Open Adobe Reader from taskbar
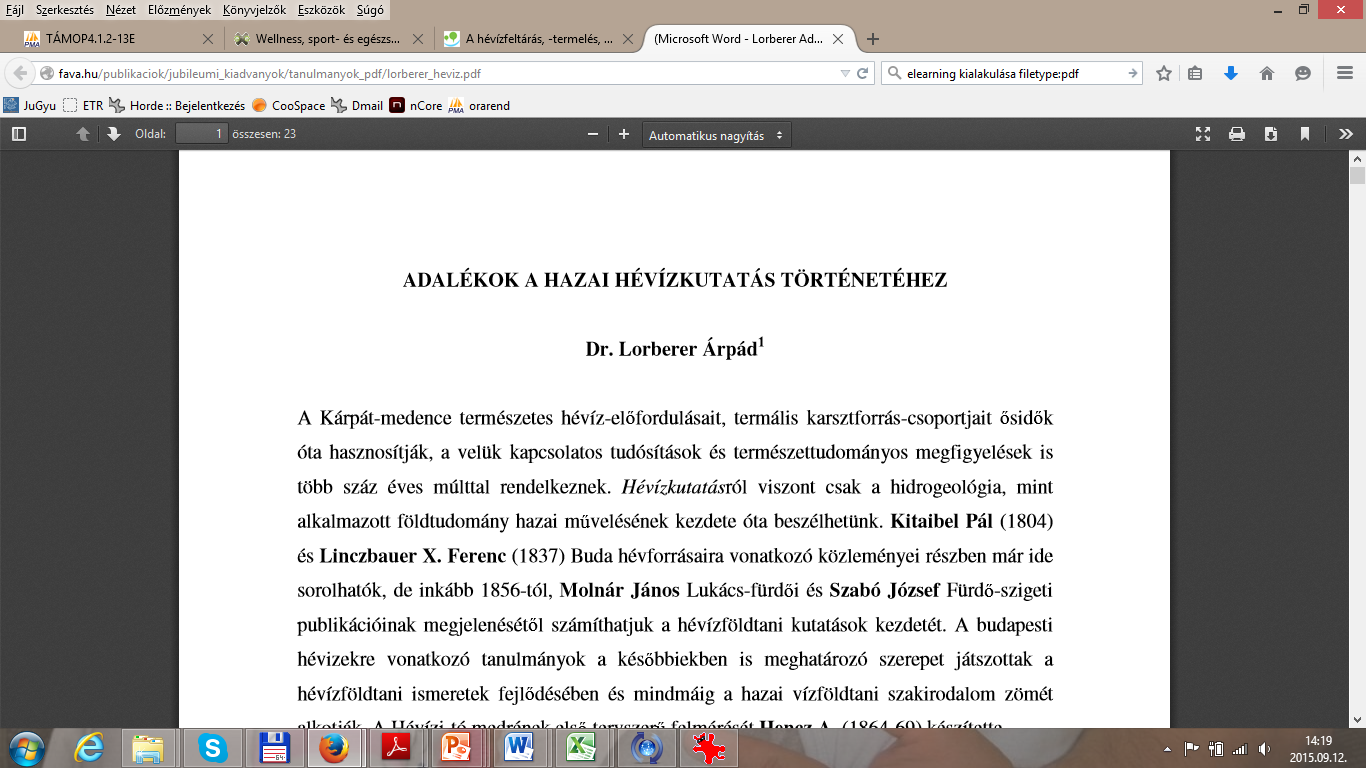 pyautogui.click(x=395, y=747)
